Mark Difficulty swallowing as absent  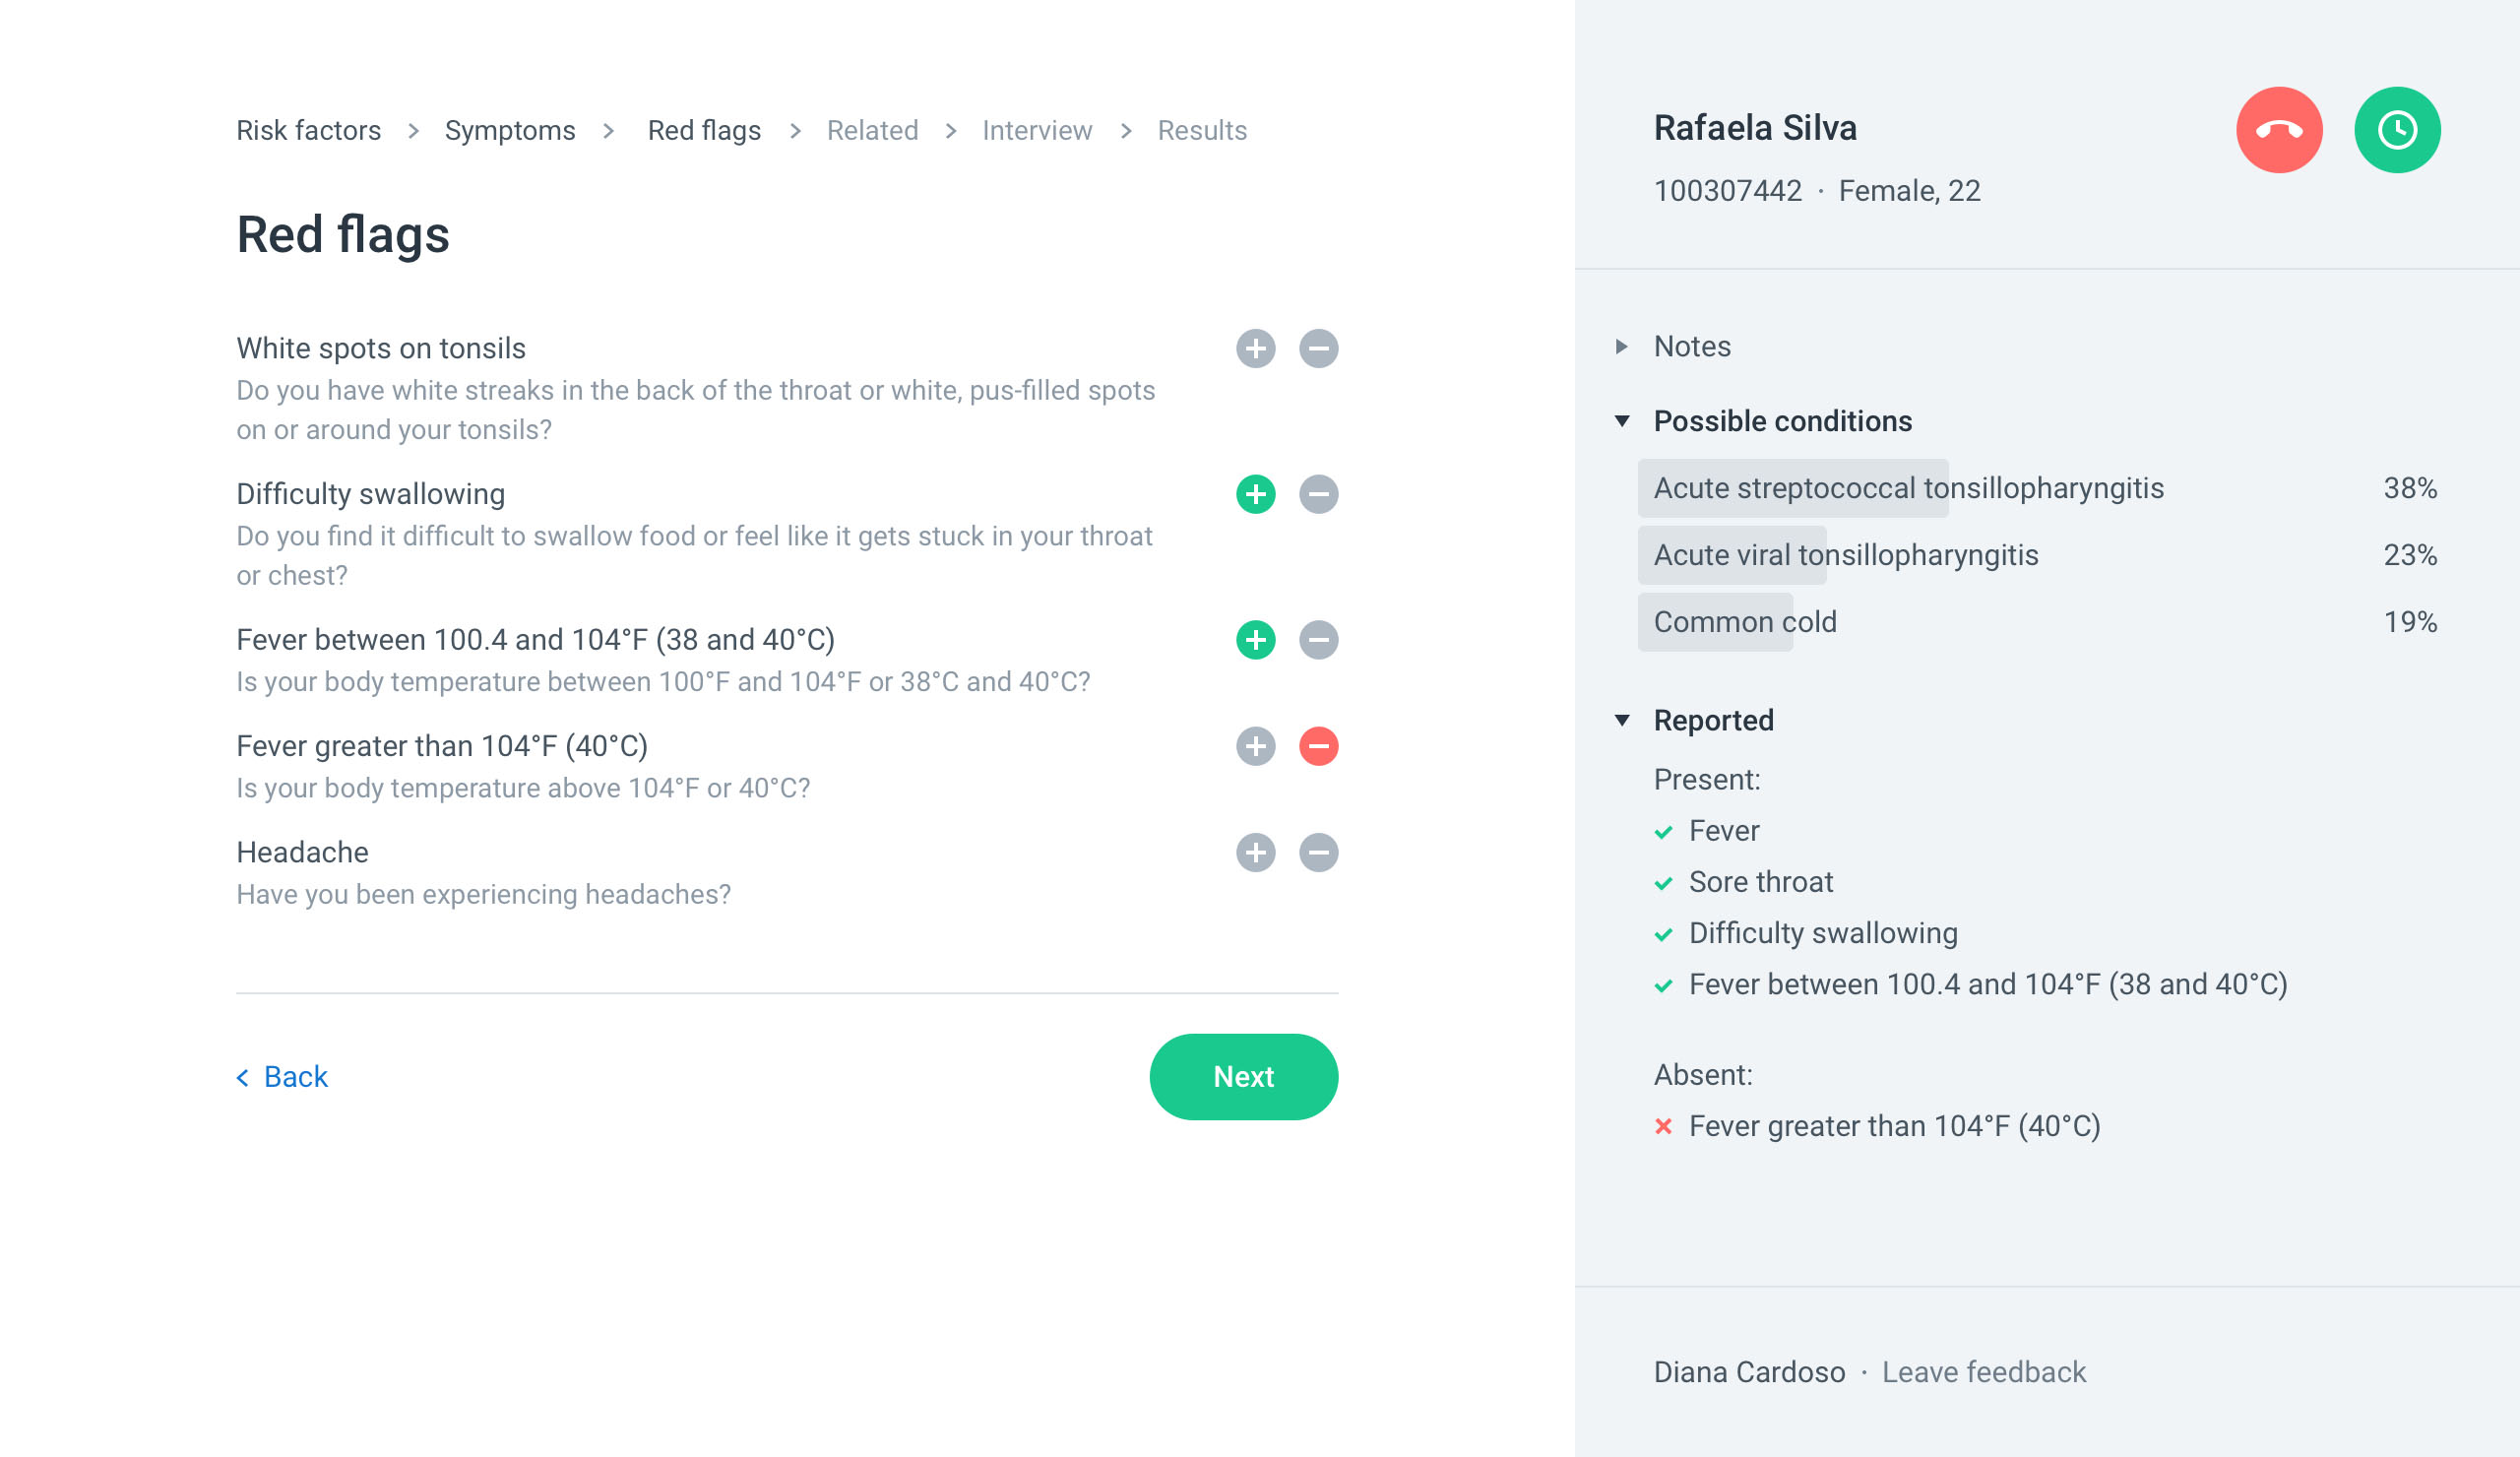point(1318,494)
